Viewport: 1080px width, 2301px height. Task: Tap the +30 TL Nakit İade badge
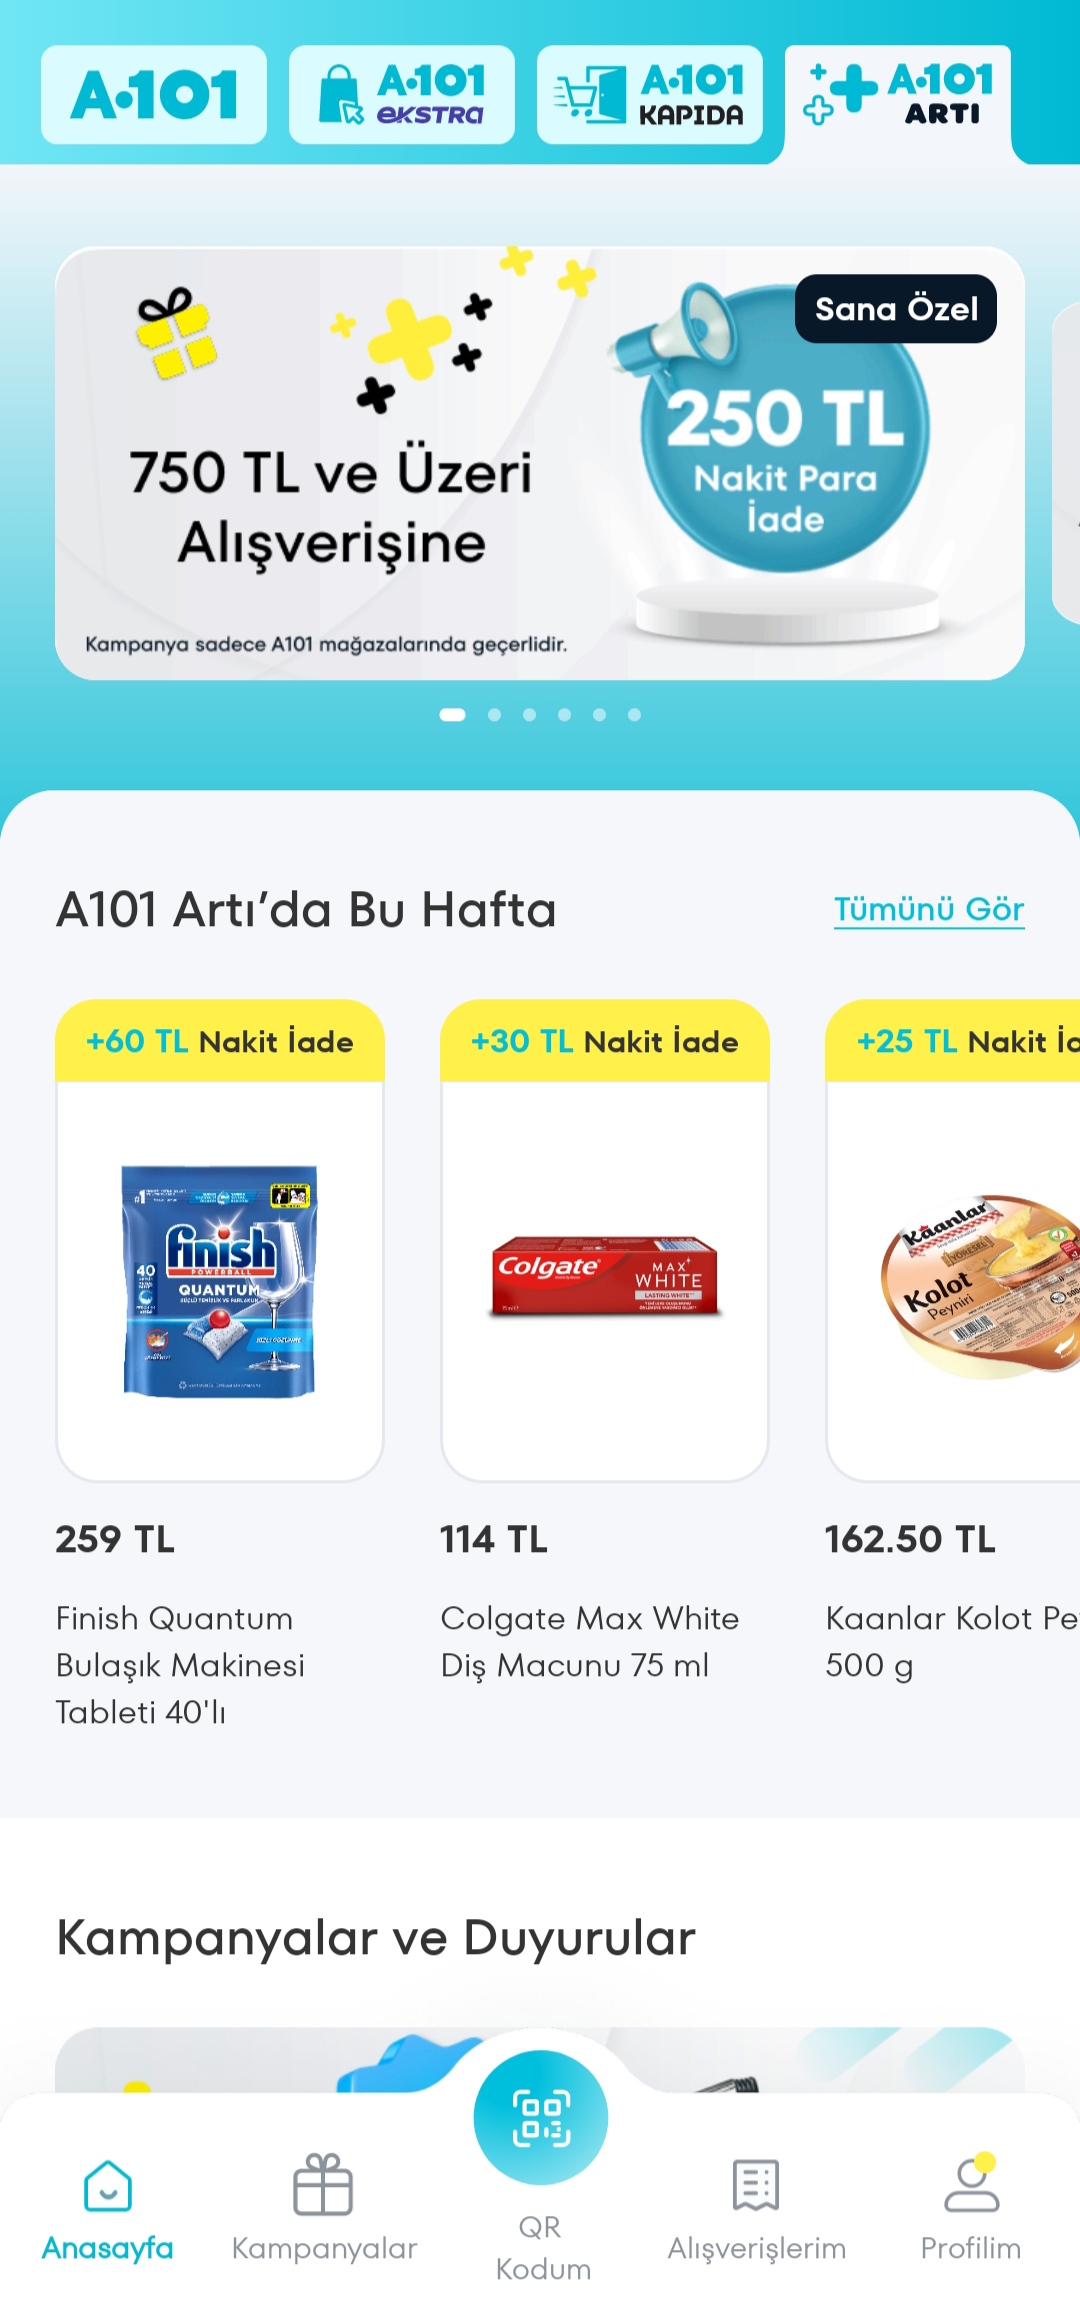coord(605,1041)
